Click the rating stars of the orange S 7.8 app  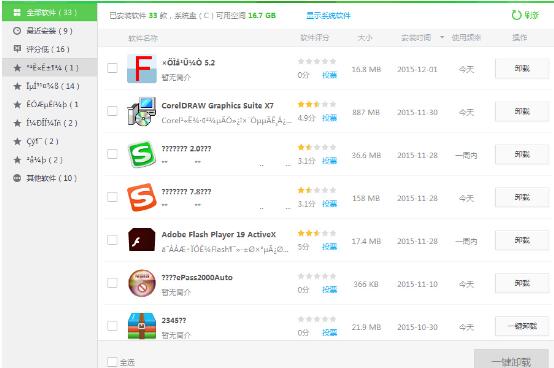click(317, 190)
